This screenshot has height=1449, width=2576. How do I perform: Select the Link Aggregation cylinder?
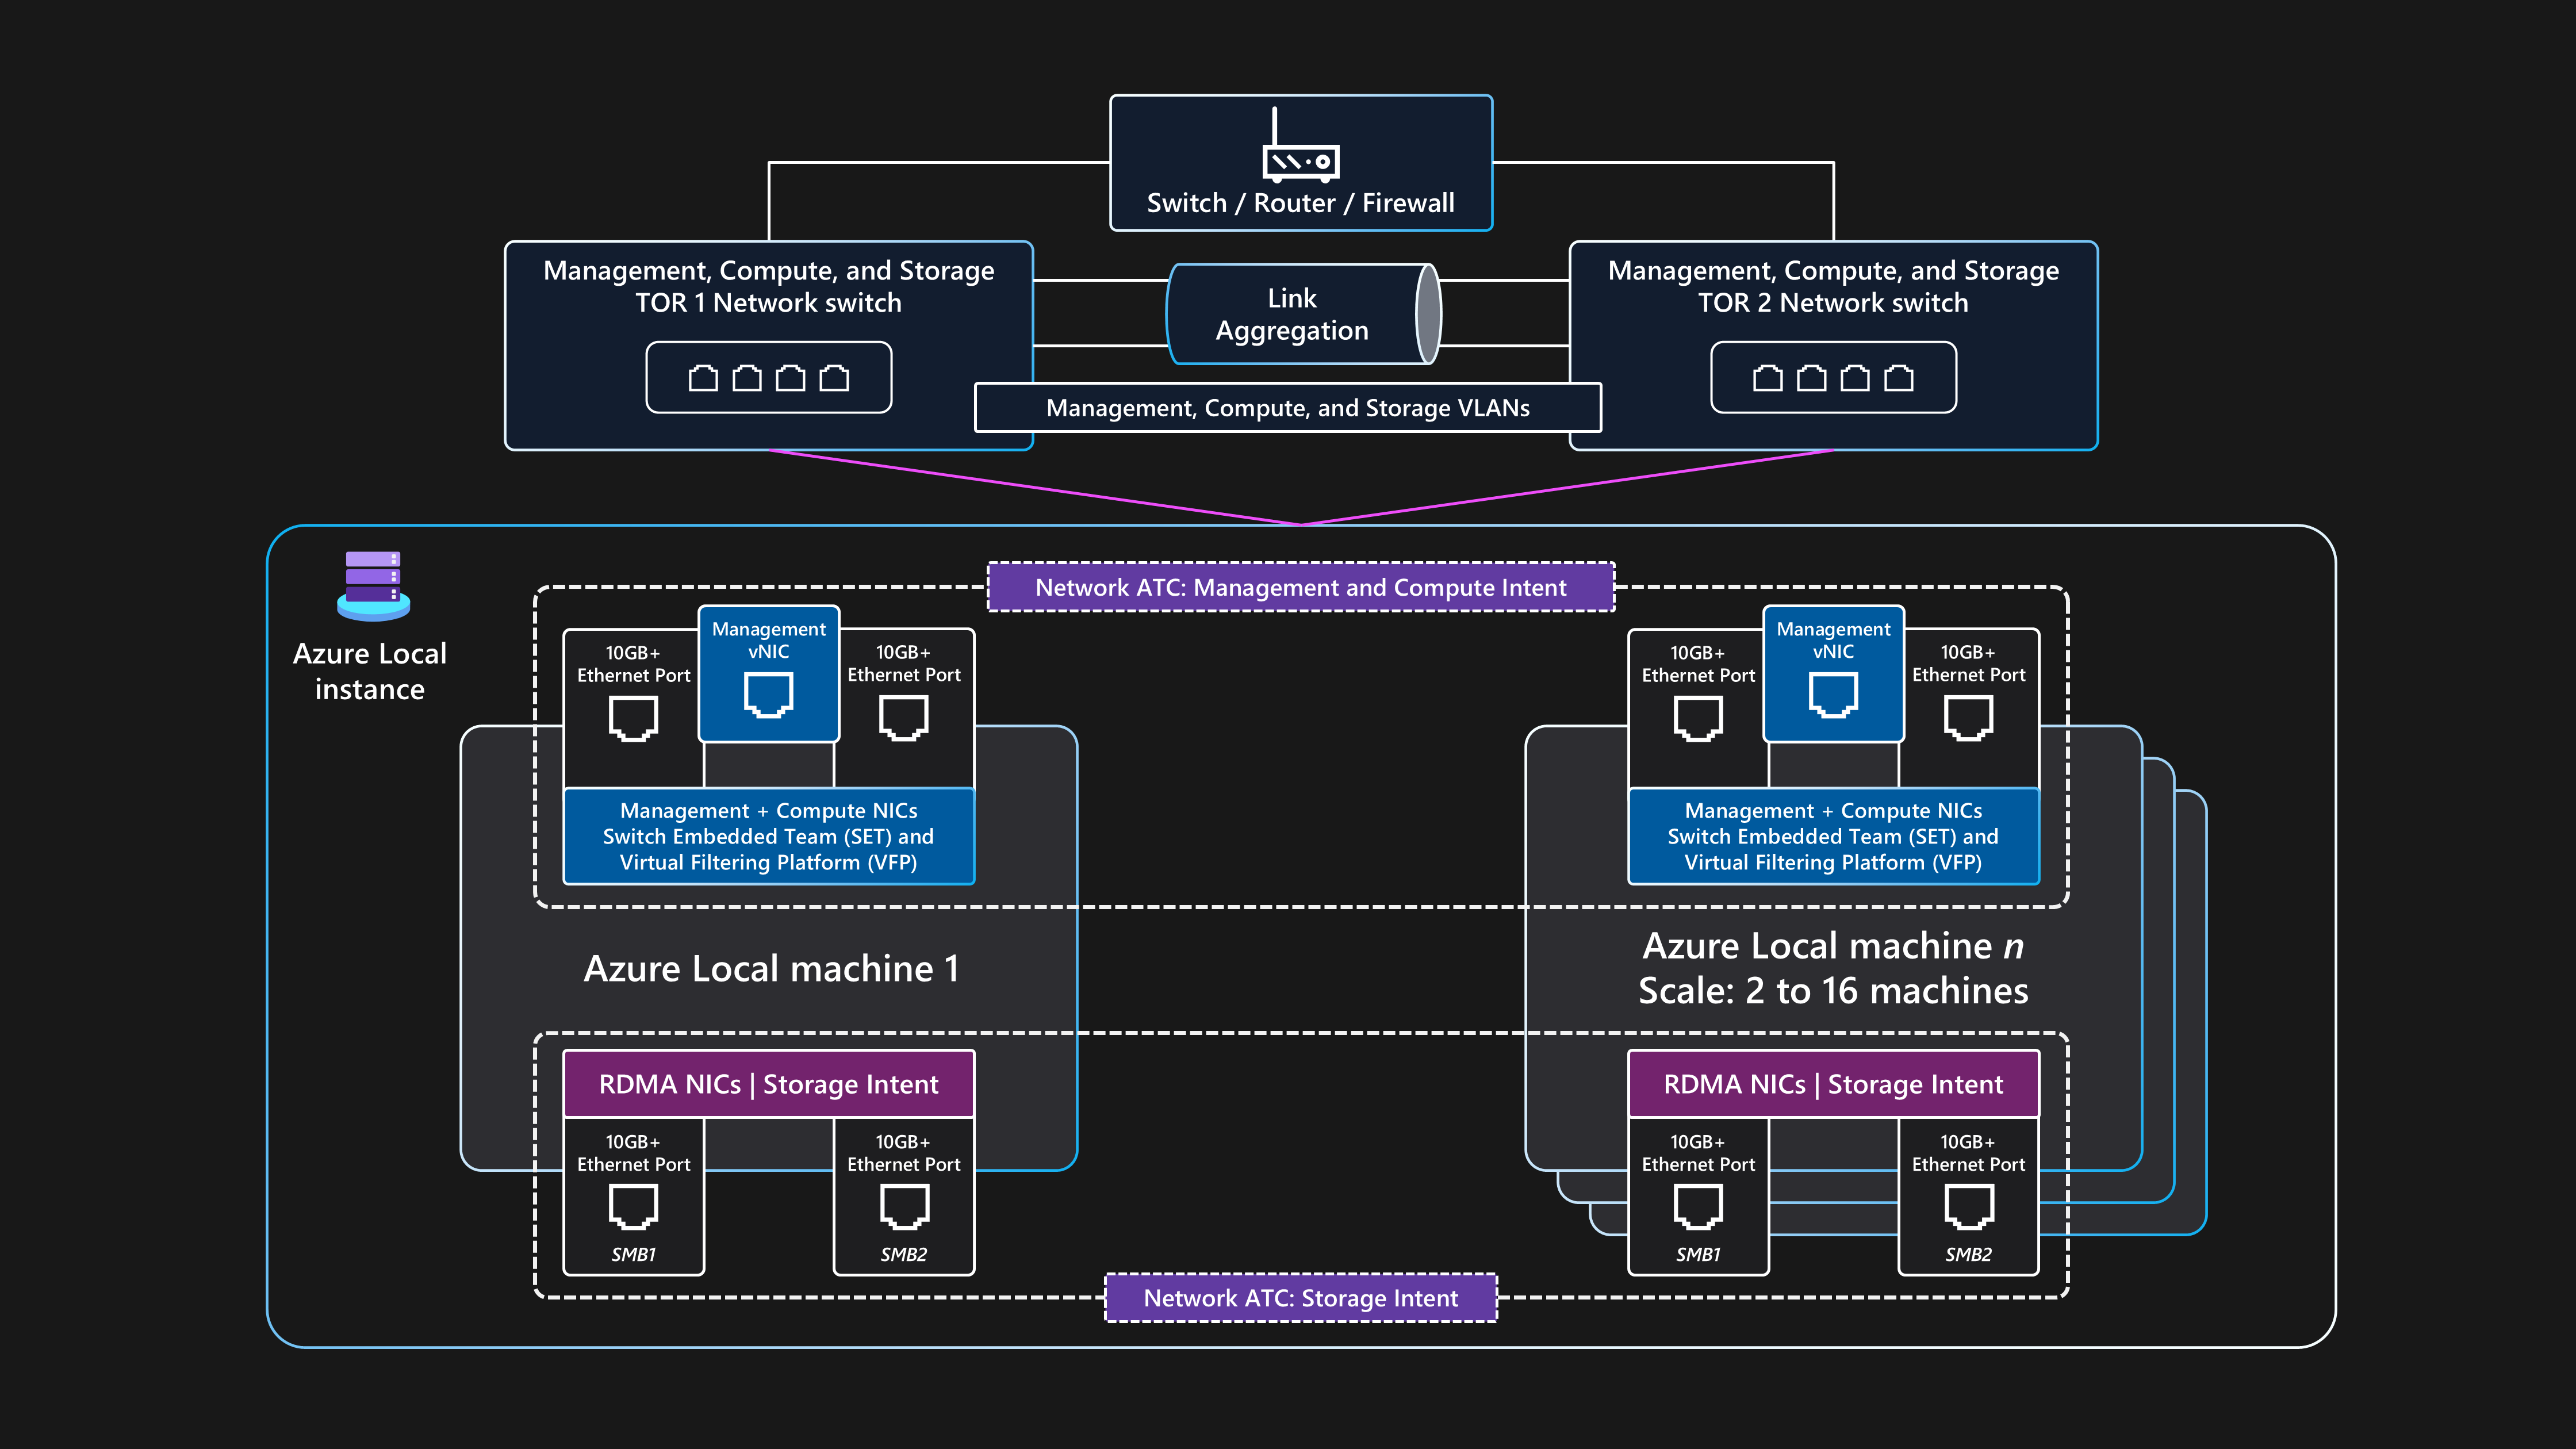(x=1303, y=314)
